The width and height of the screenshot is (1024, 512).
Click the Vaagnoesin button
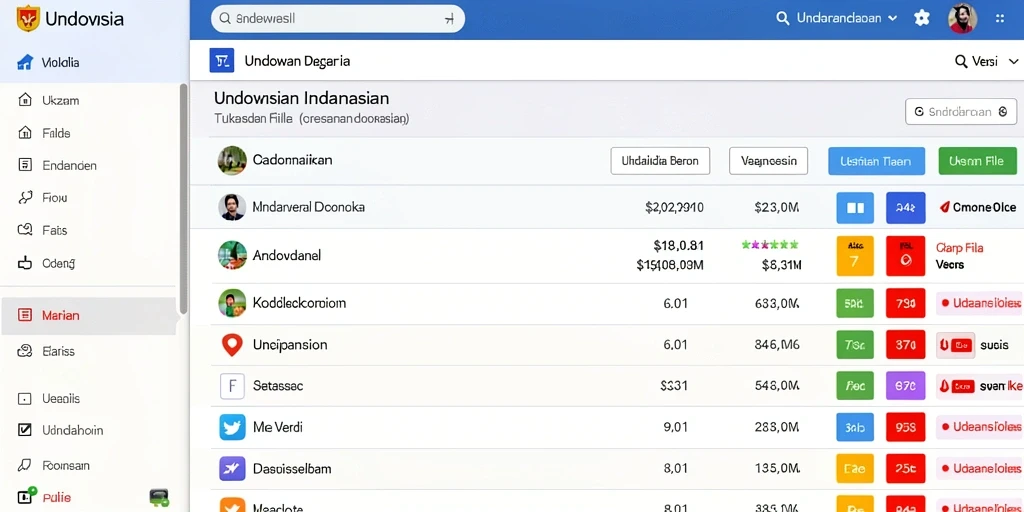769,161
